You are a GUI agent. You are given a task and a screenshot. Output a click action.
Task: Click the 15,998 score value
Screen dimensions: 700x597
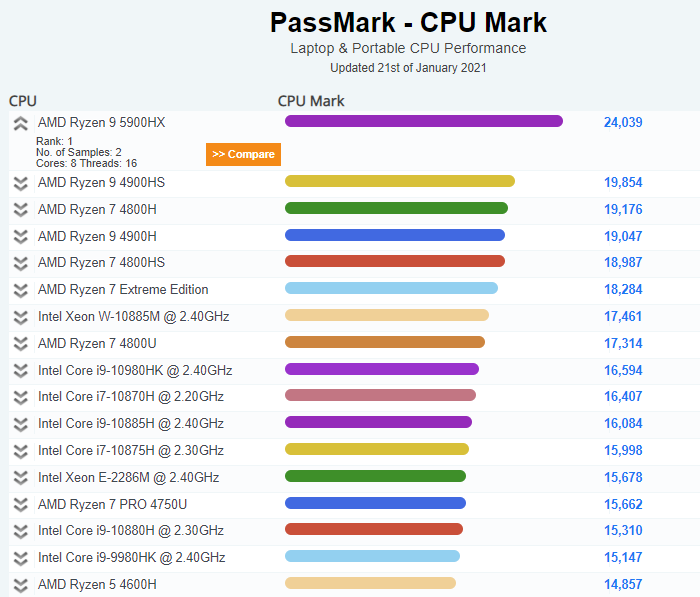pos(623,450)
